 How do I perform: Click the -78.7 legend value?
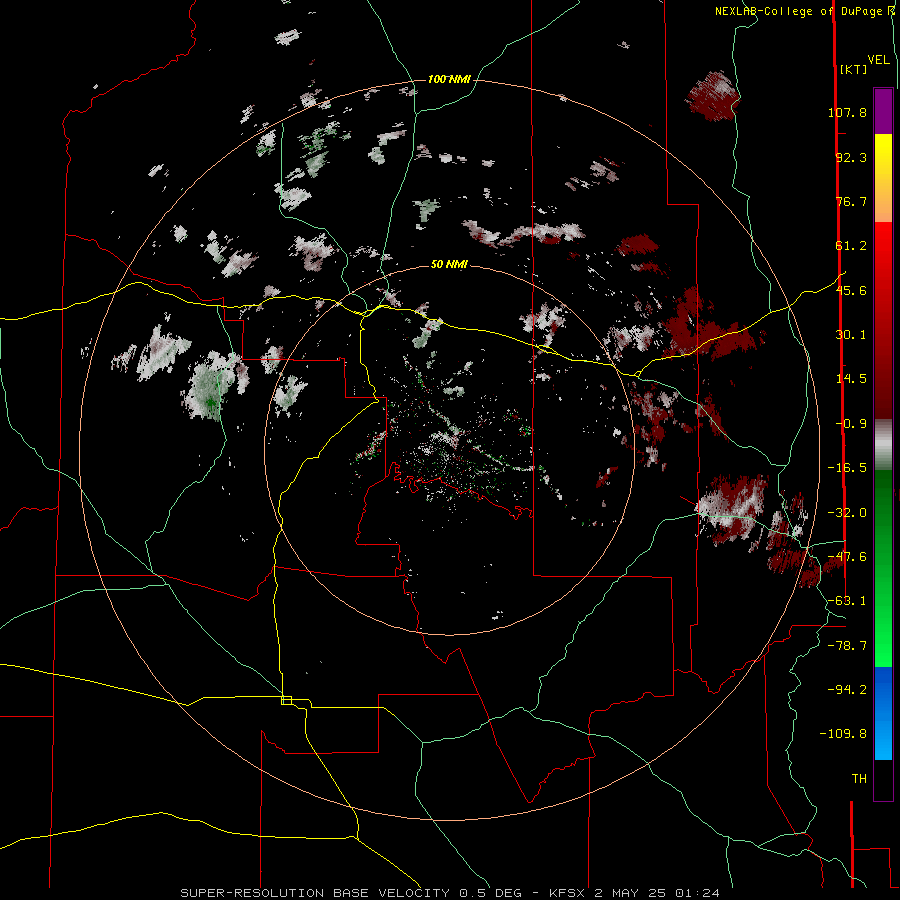tap(847, 646)
